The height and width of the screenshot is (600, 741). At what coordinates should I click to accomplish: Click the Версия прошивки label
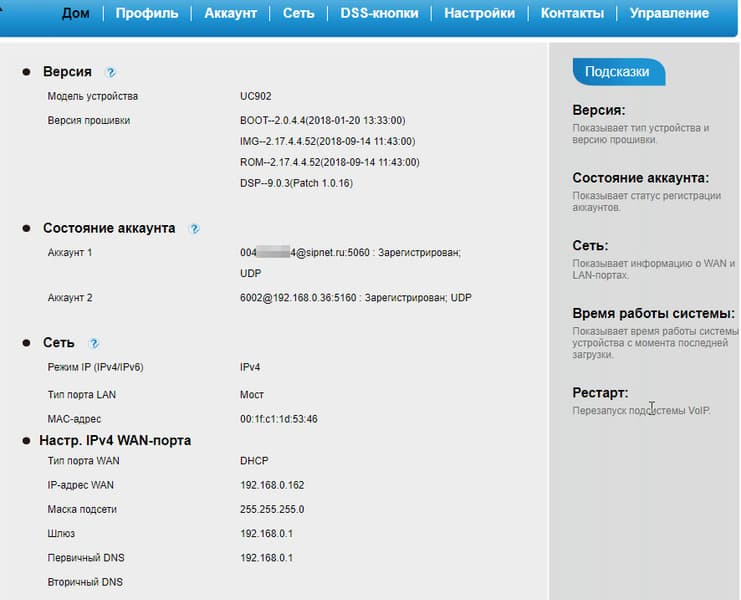tap(89, 120)
